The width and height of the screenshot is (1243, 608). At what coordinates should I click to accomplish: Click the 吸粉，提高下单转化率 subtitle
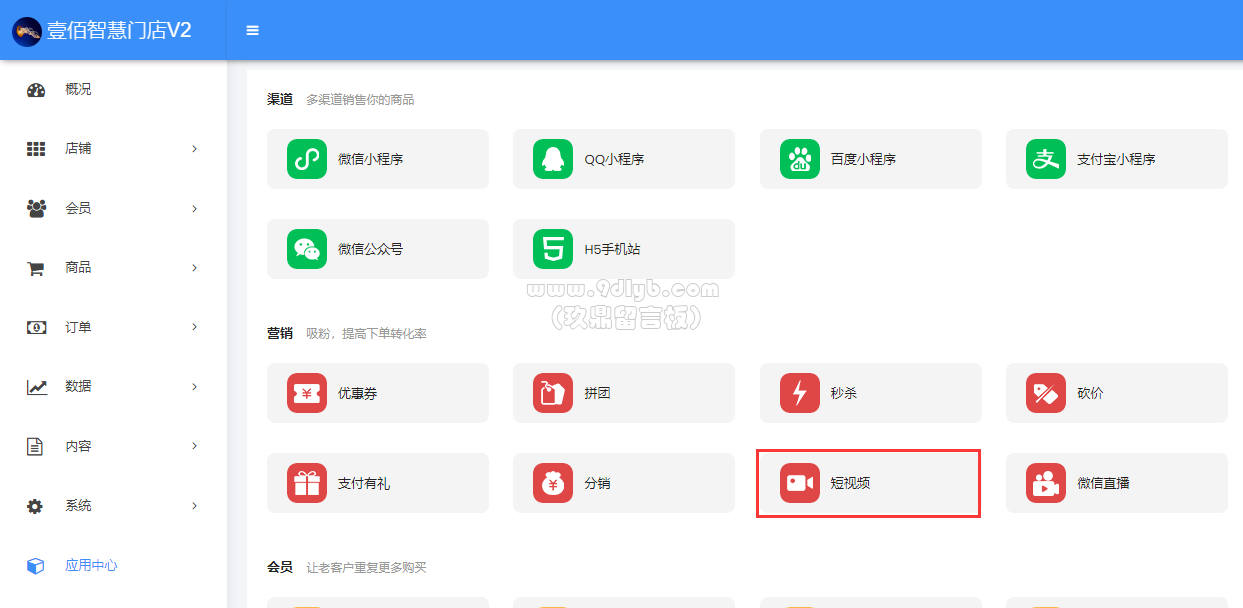[x=366, y=334]
